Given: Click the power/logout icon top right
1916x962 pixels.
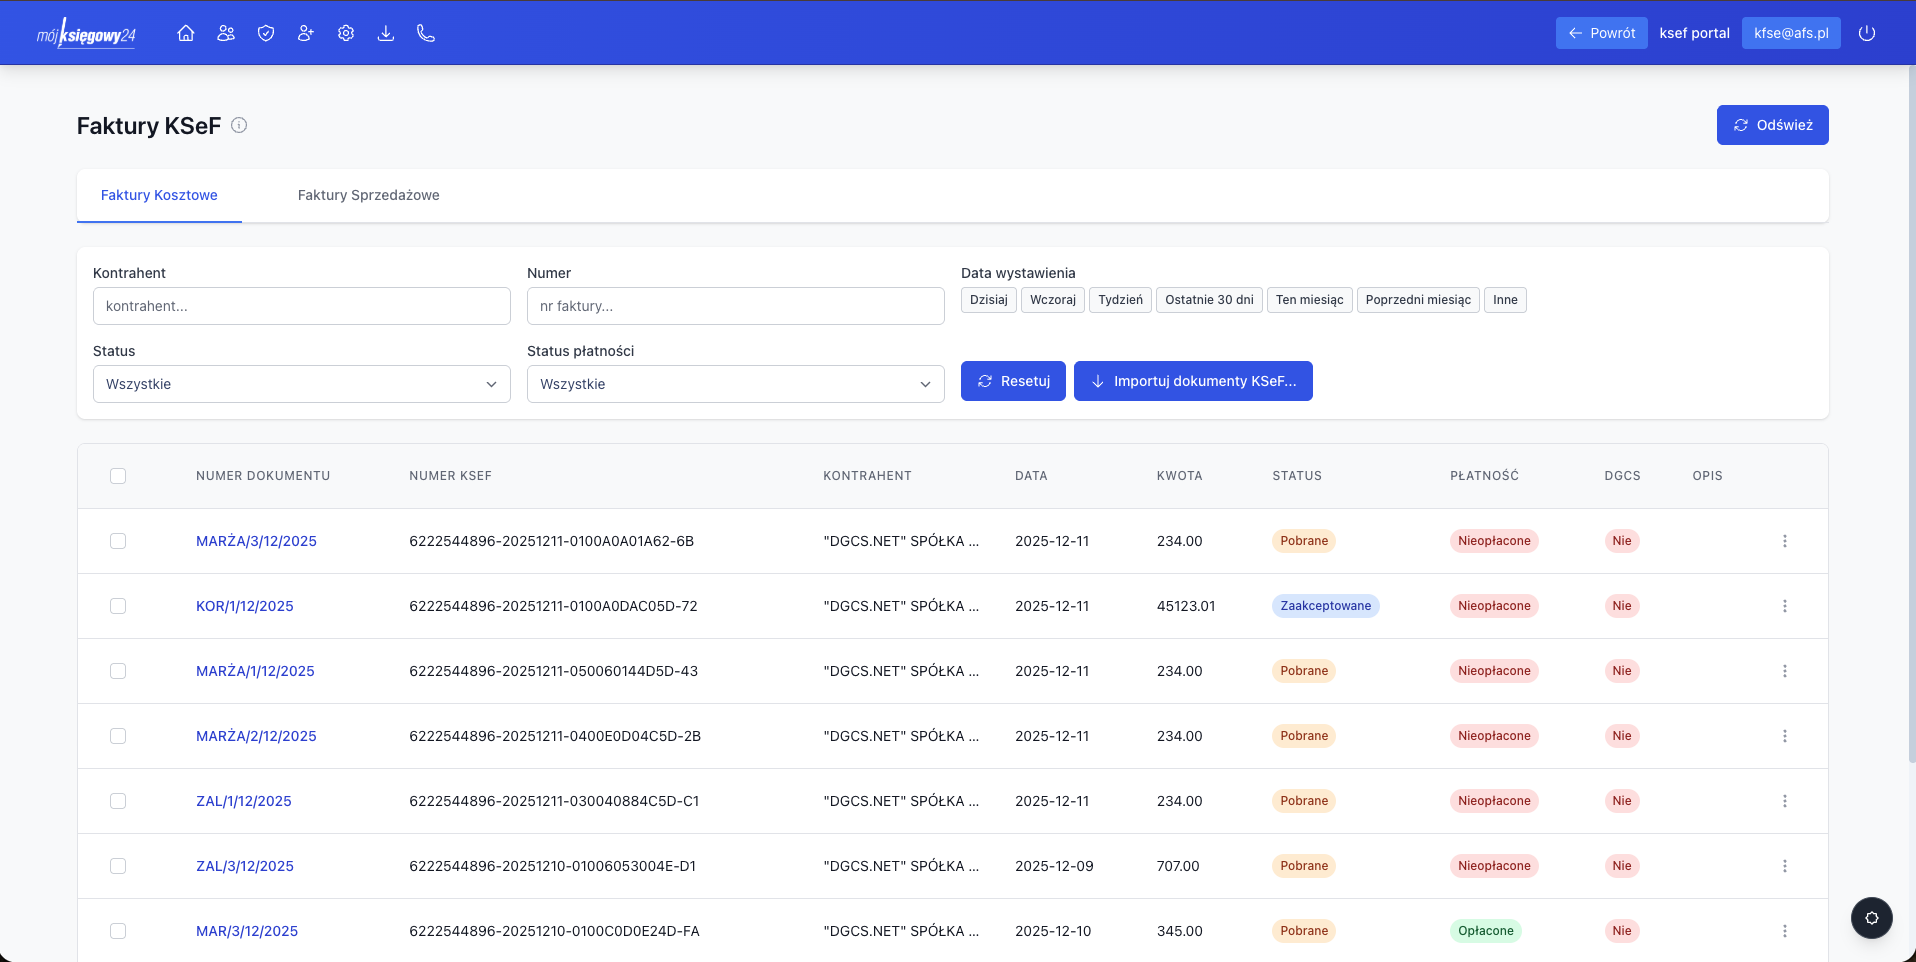Looking at the screenshot, I should [x=1868, y=32].
